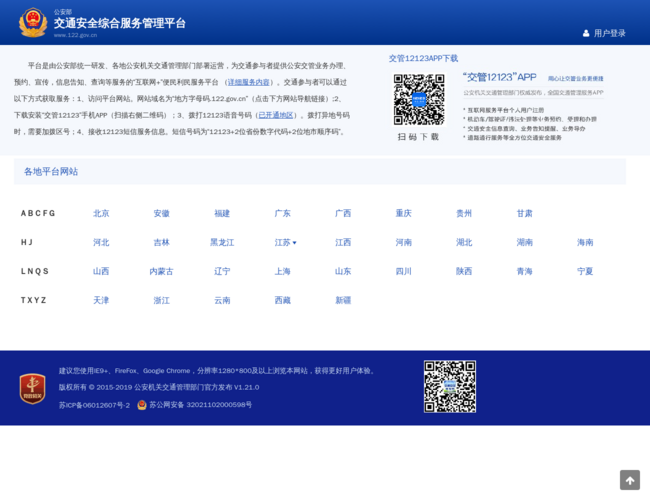The height and width of the screenshot is (500, 650).
Task: Click the www.122.gov.cn text in header
Action: pyautogui.click(x=75, y=35)
